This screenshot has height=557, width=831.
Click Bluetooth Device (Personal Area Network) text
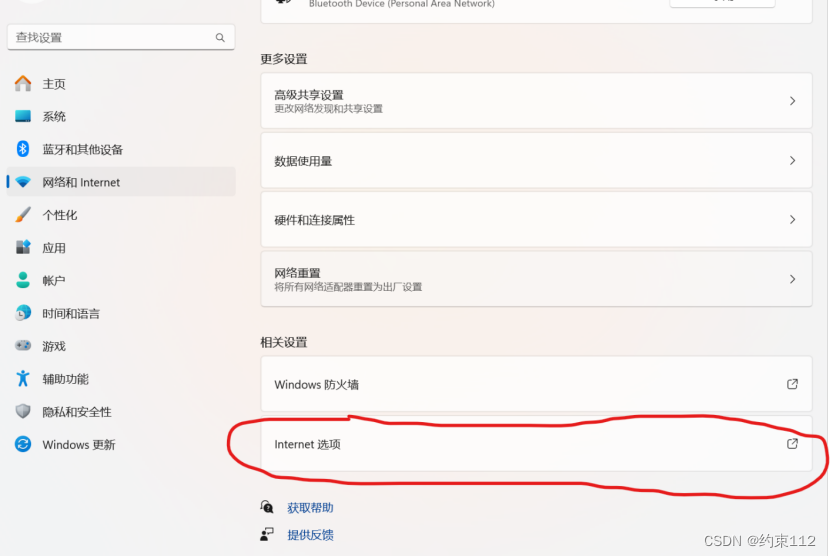pos(402,4)
